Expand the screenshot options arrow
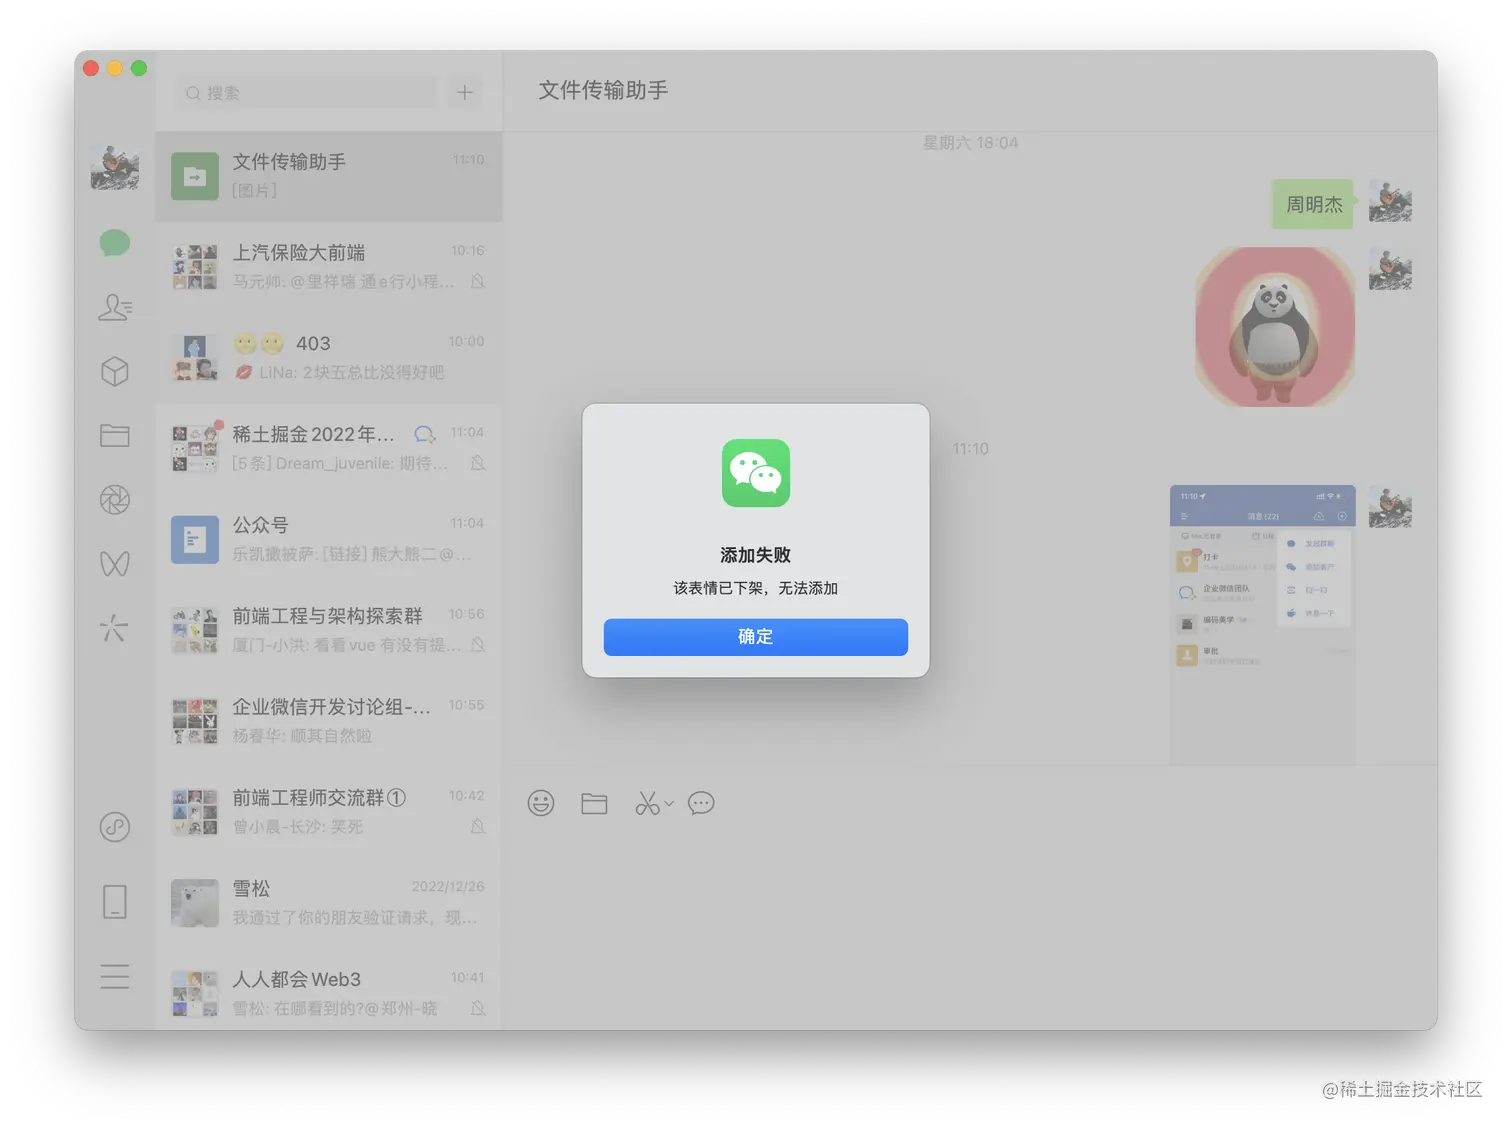The height and width of the screenshot is (1129, 1512). 669,803
